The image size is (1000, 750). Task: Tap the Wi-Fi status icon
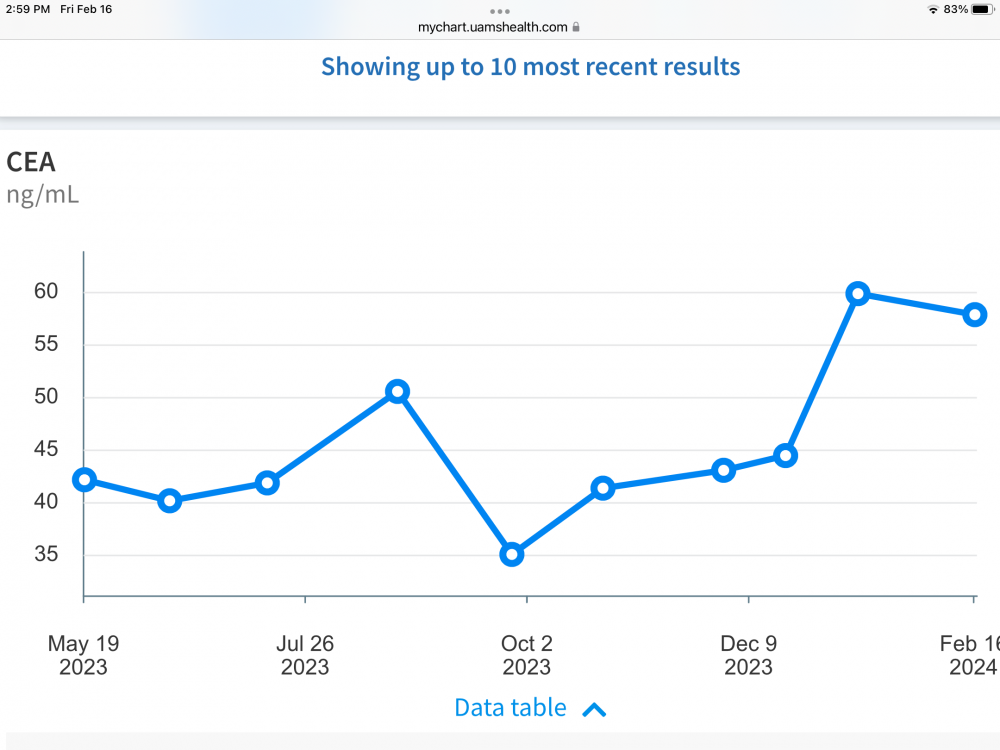pos(933,10)
